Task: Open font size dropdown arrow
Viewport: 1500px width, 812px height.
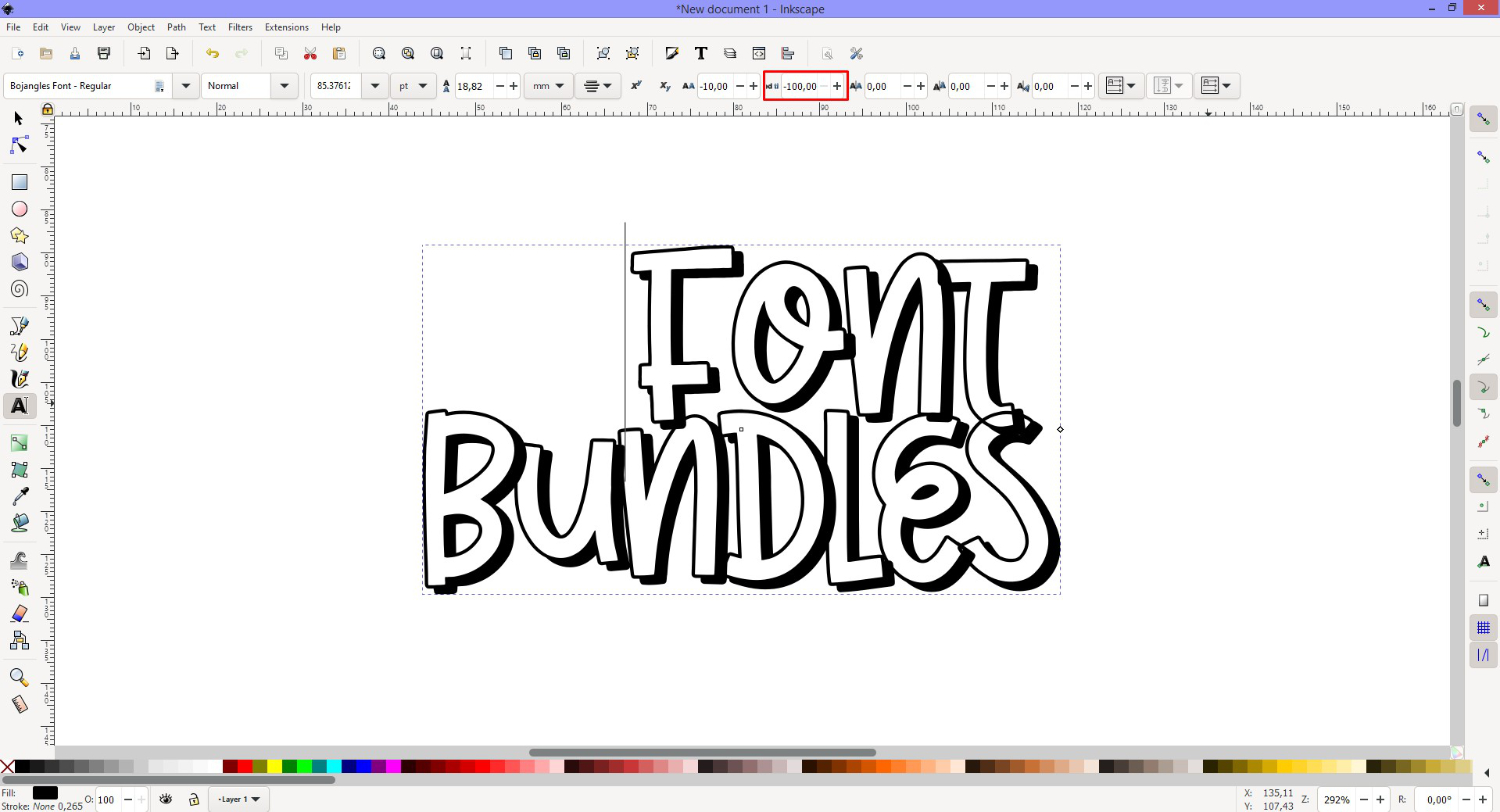Action: click(x=375, y=86)
